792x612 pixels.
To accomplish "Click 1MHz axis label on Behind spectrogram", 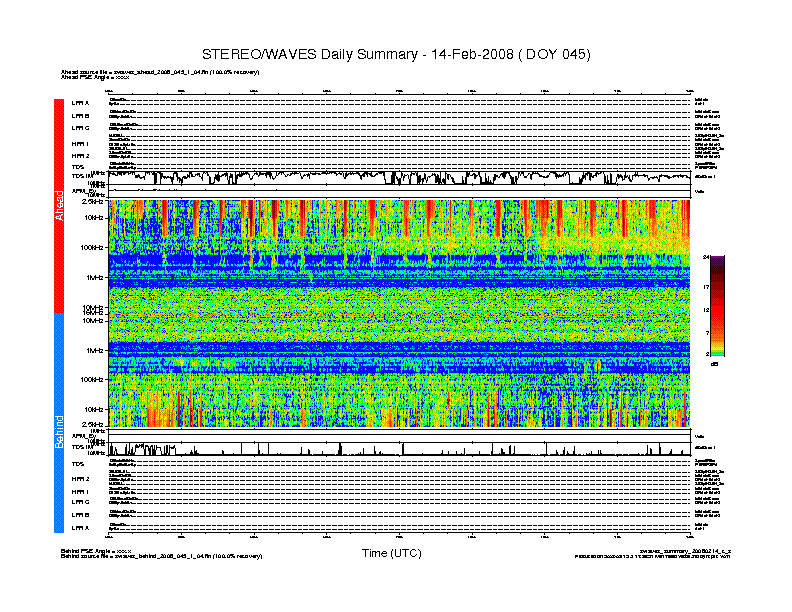I will 94,350.
